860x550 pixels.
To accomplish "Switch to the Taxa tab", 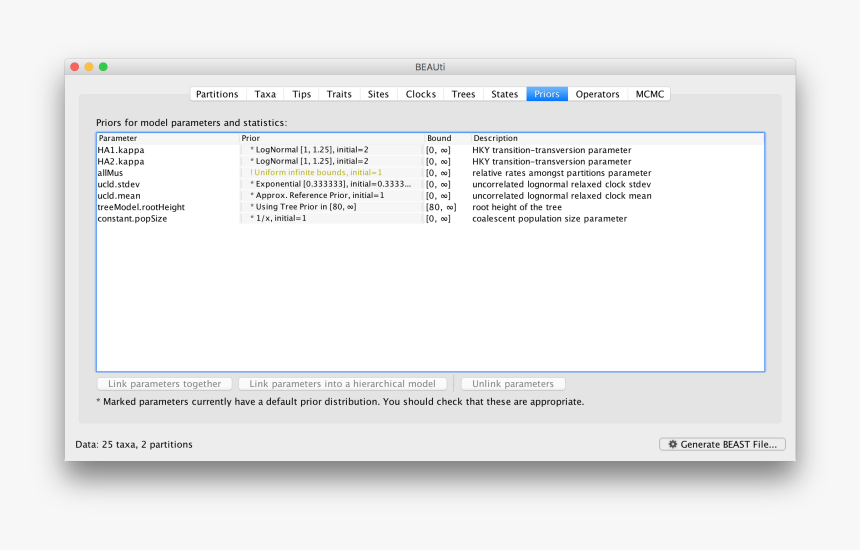I will tap(265, 94).
